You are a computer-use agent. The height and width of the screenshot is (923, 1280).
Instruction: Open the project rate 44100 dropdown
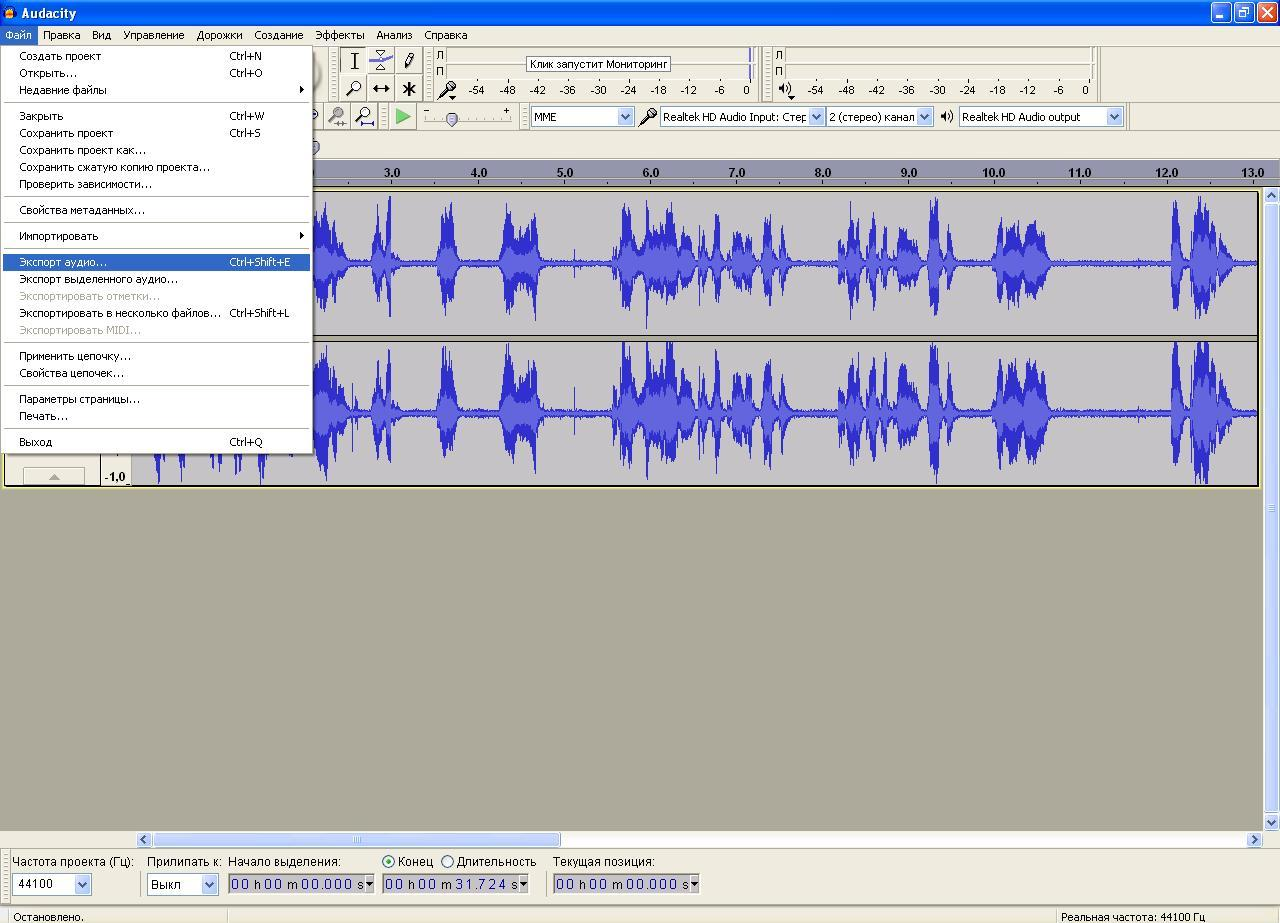click(x=82, y=884)
